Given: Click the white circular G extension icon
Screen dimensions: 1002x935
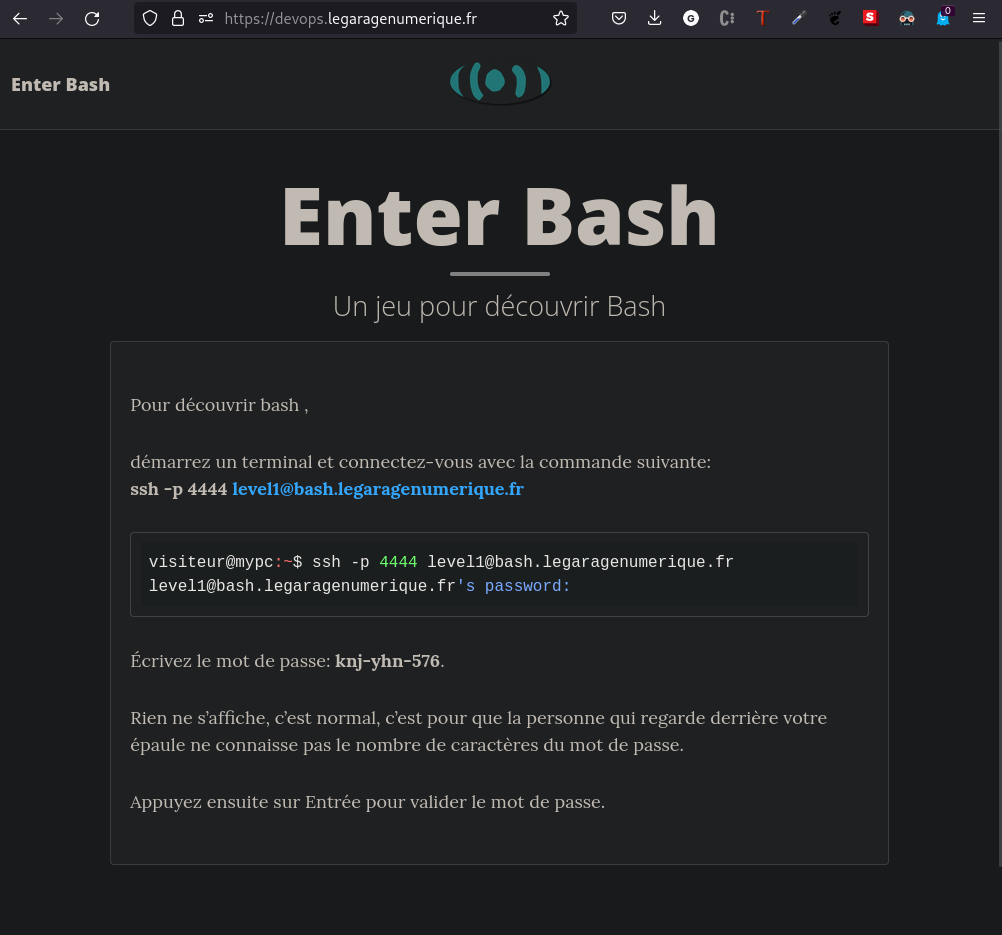Looking at the screenshot, I should click(691, 18).
